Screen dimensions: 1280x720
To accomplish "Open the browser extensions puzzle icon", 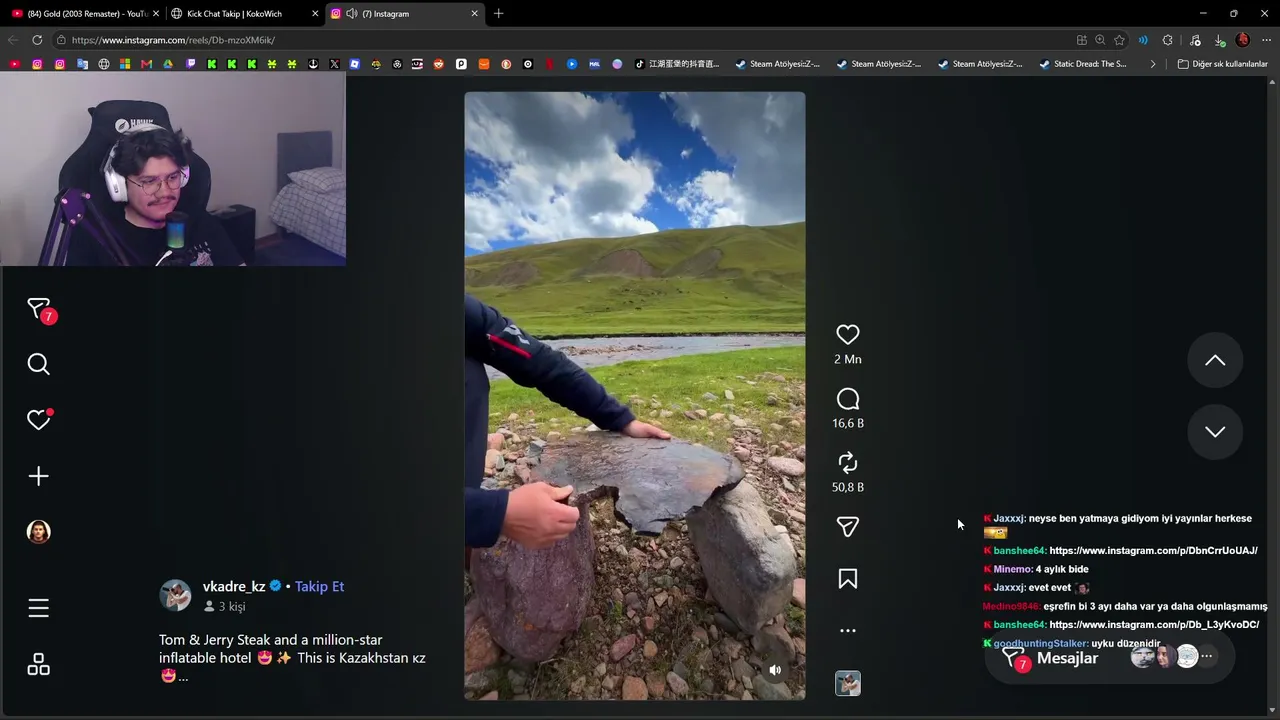I will (x=1168, y=40).
